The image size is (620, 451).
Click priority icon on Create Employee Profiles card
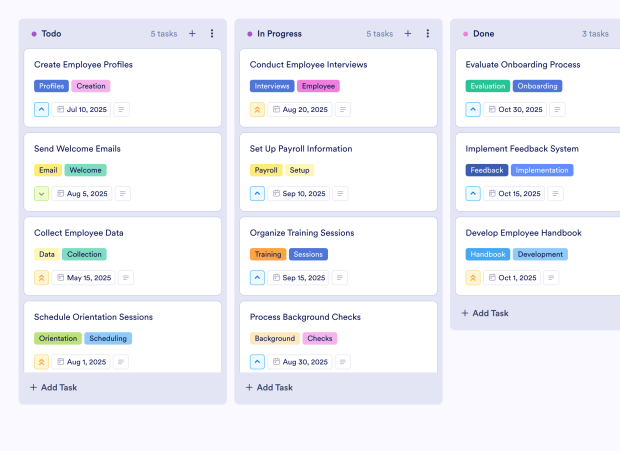click(41, 109)
